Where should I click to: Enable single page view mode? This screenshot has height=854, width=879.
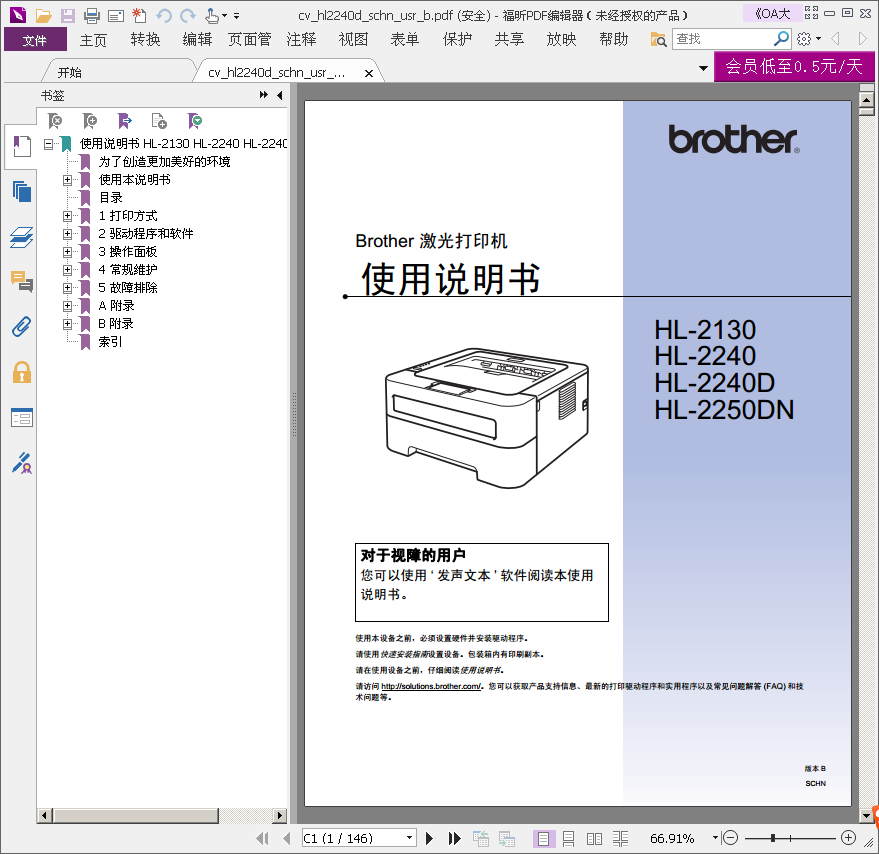[543, 838]
